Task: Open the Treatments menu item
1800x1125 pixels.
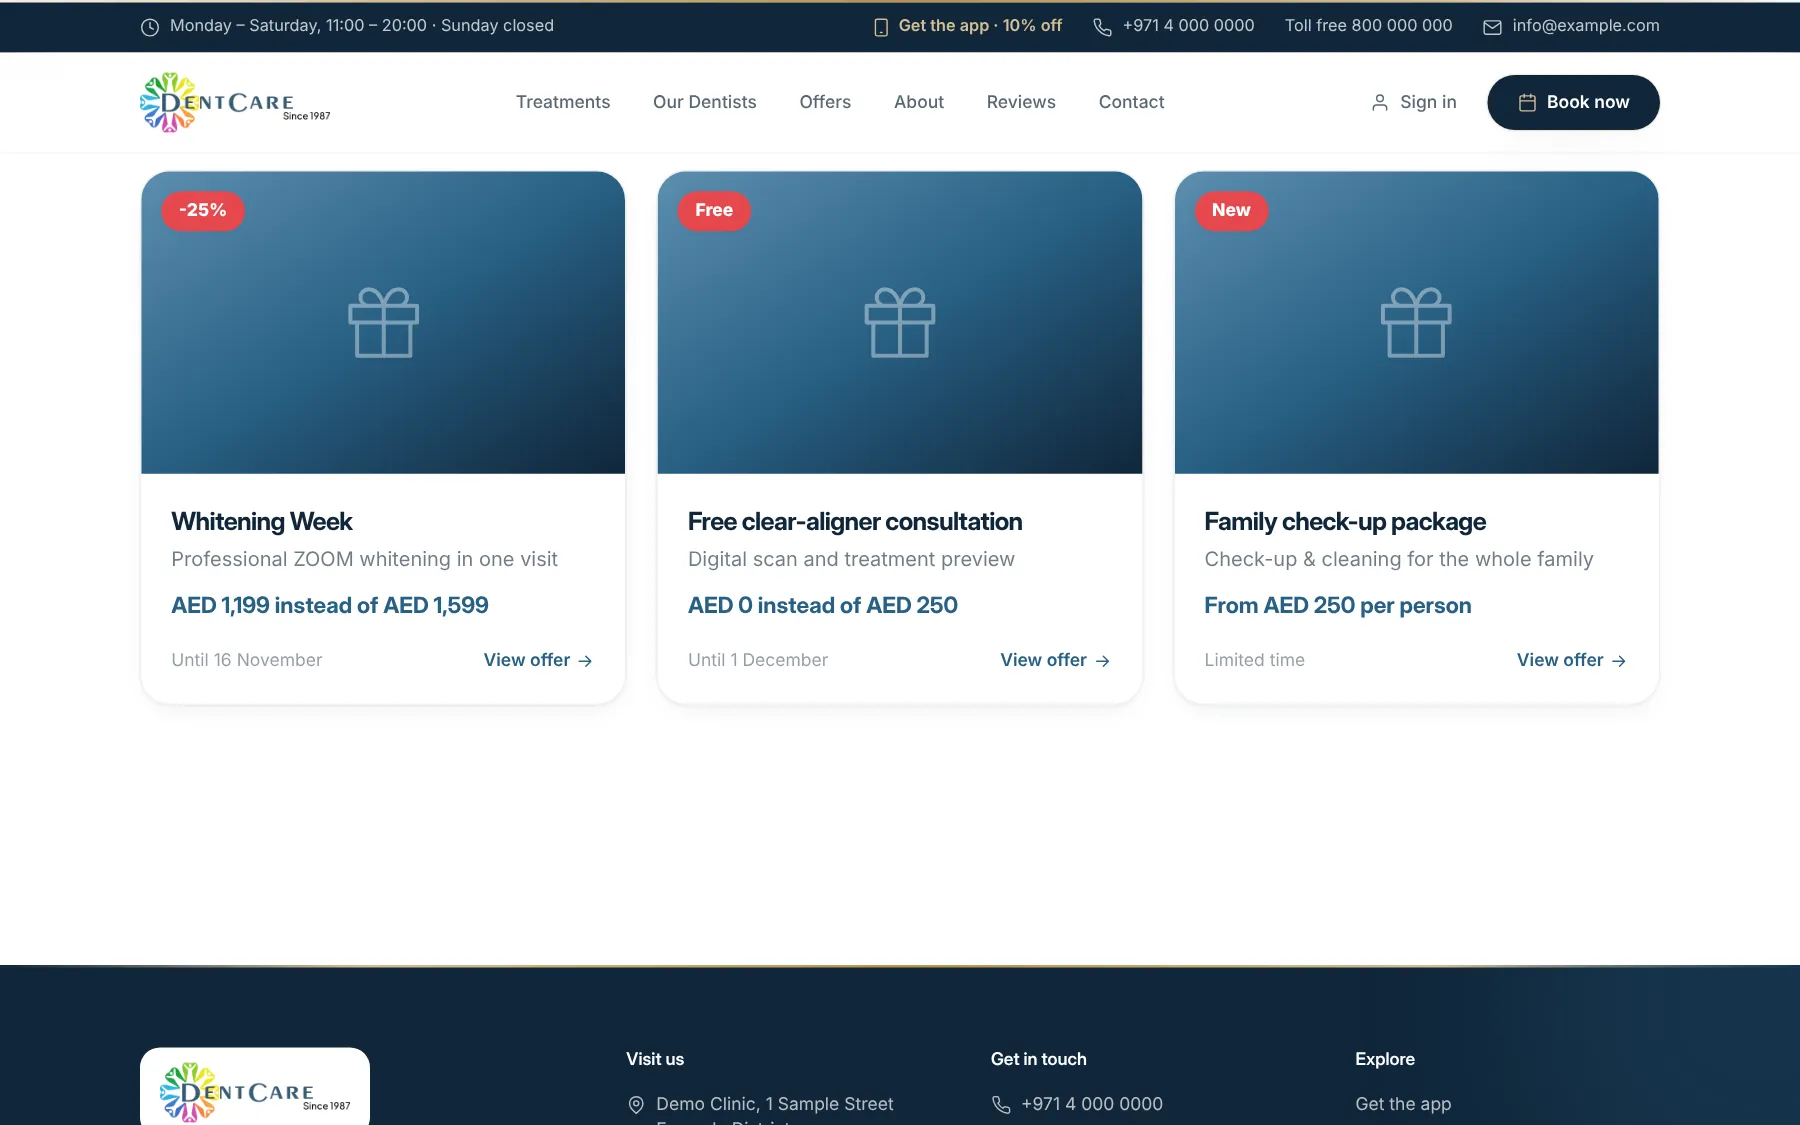Action: point(563,102)
